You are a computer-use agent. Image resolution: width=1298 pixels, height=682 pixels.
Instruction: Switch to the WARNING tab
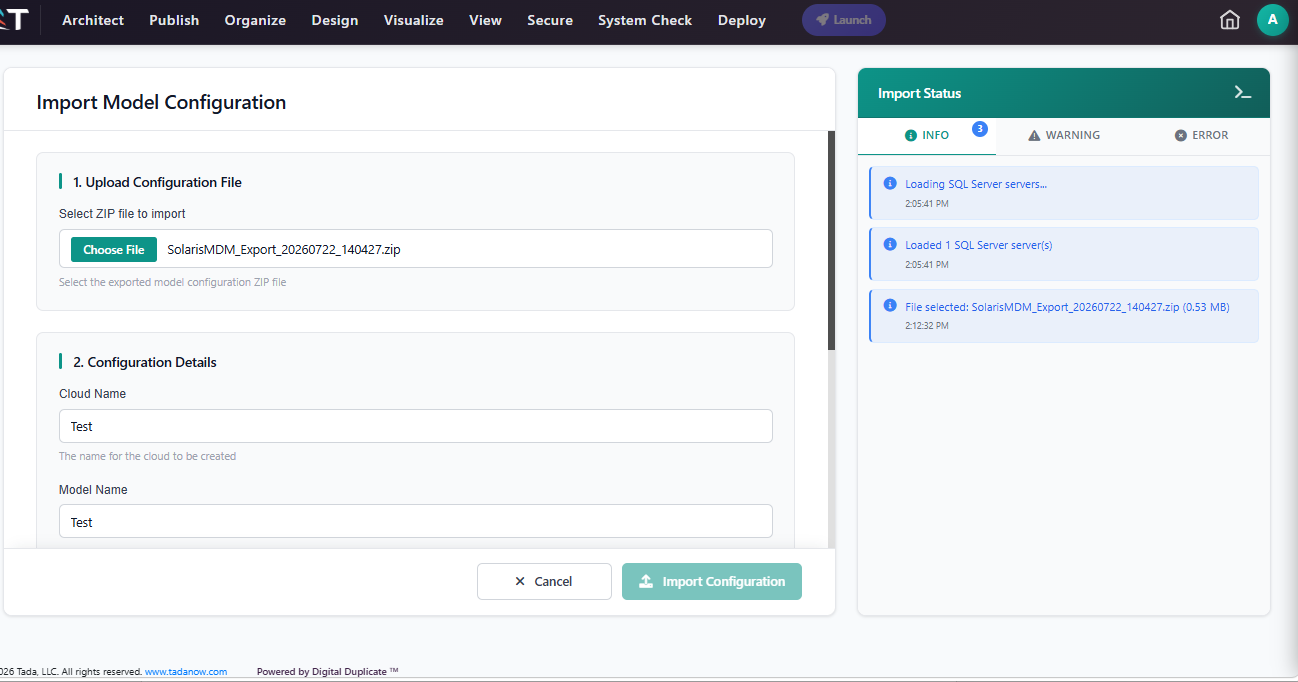pos(1064,135)
